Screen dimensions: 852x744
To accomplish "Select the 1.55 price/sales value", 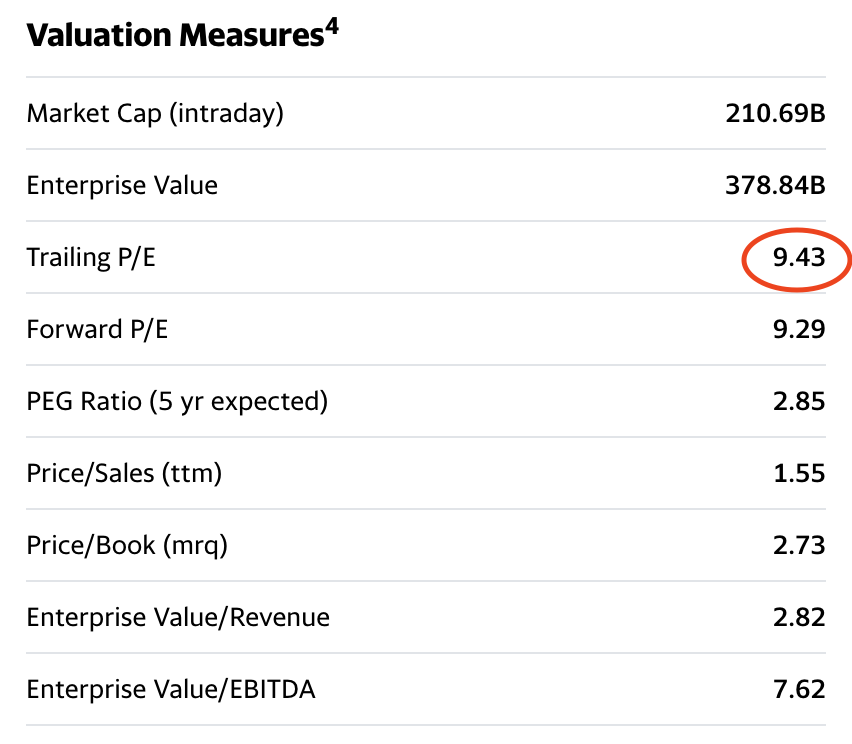I will [798, 473].
